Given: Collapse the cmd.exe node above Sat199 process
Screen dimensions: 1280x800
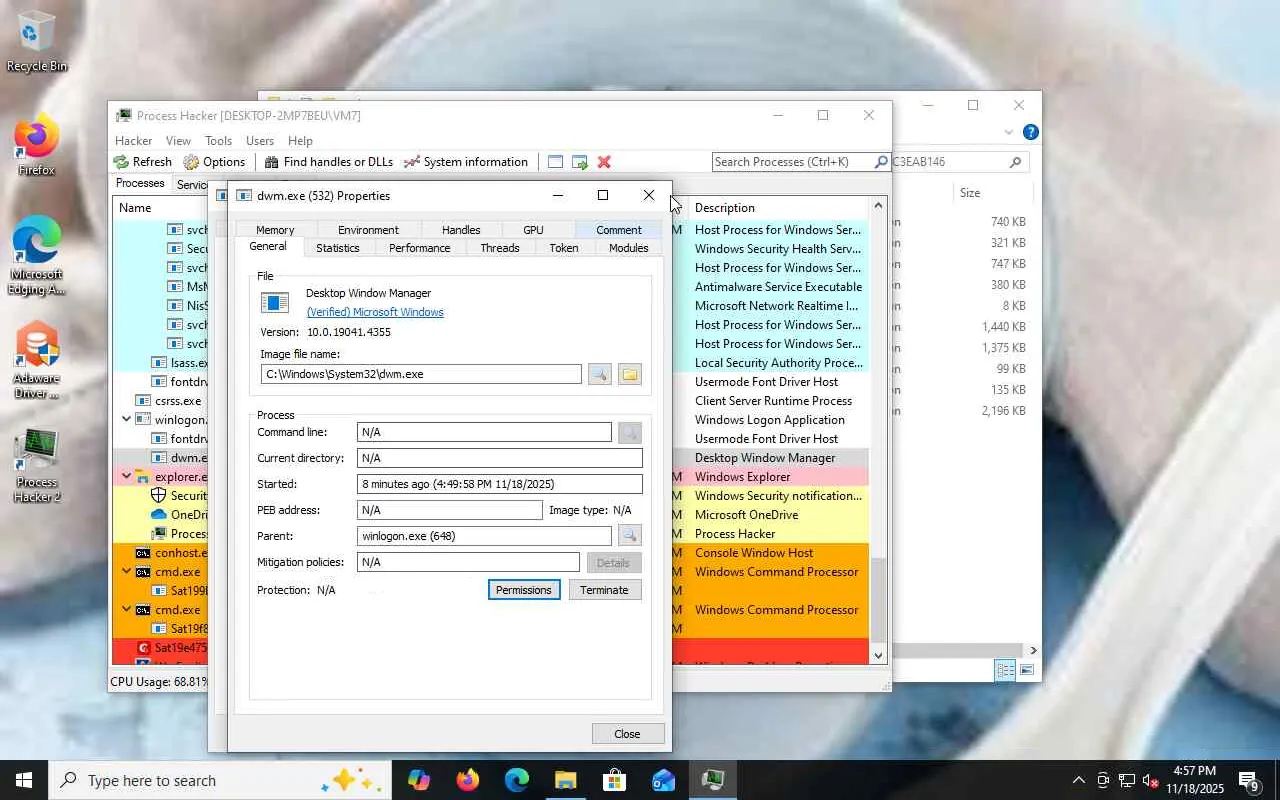Looking at the screenshot, I should pyautogui.click(x=126, y=572).
